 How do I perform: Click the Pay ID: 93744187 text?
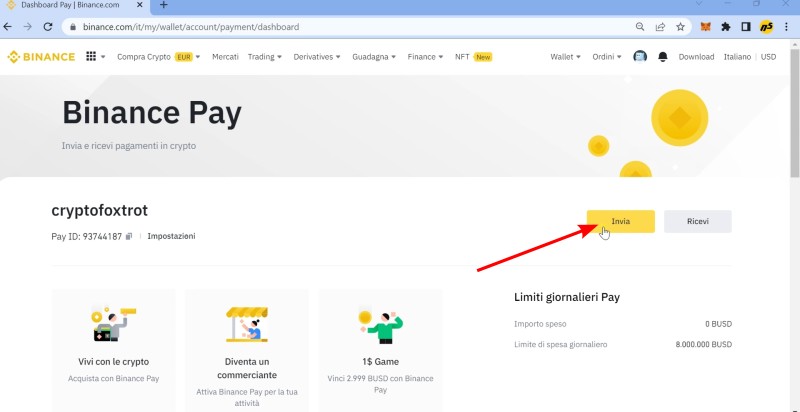[x=87, y=236]
